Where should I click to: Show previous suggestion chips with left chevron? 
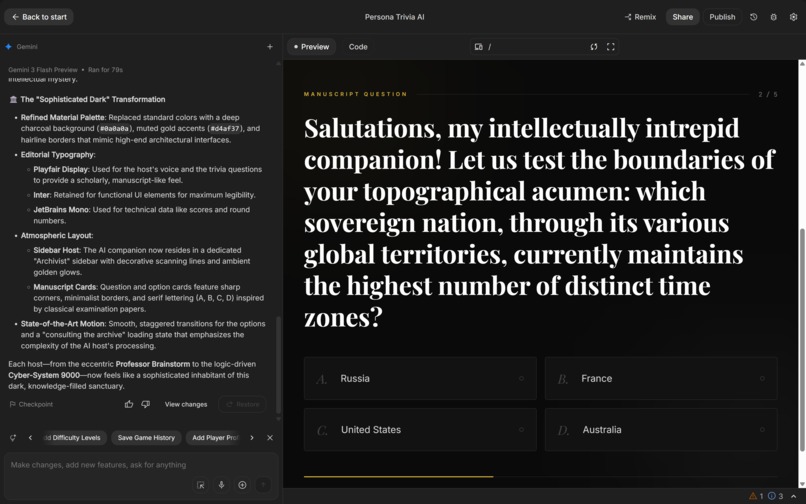point(30,438)
